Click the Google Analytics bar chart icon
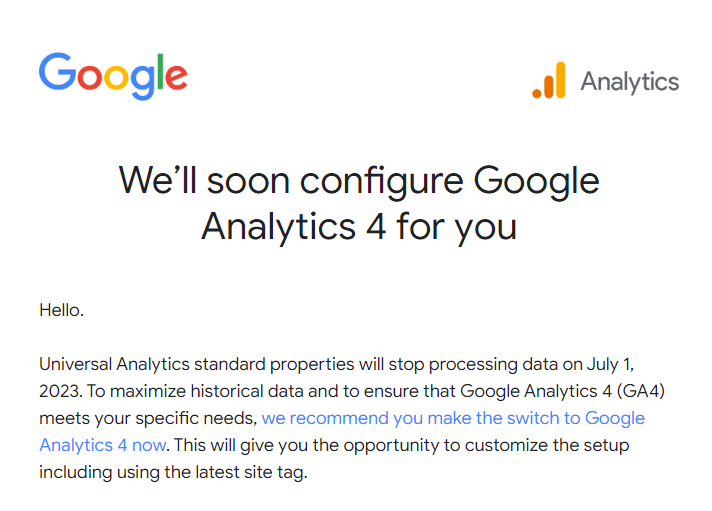 pos(548,81)
